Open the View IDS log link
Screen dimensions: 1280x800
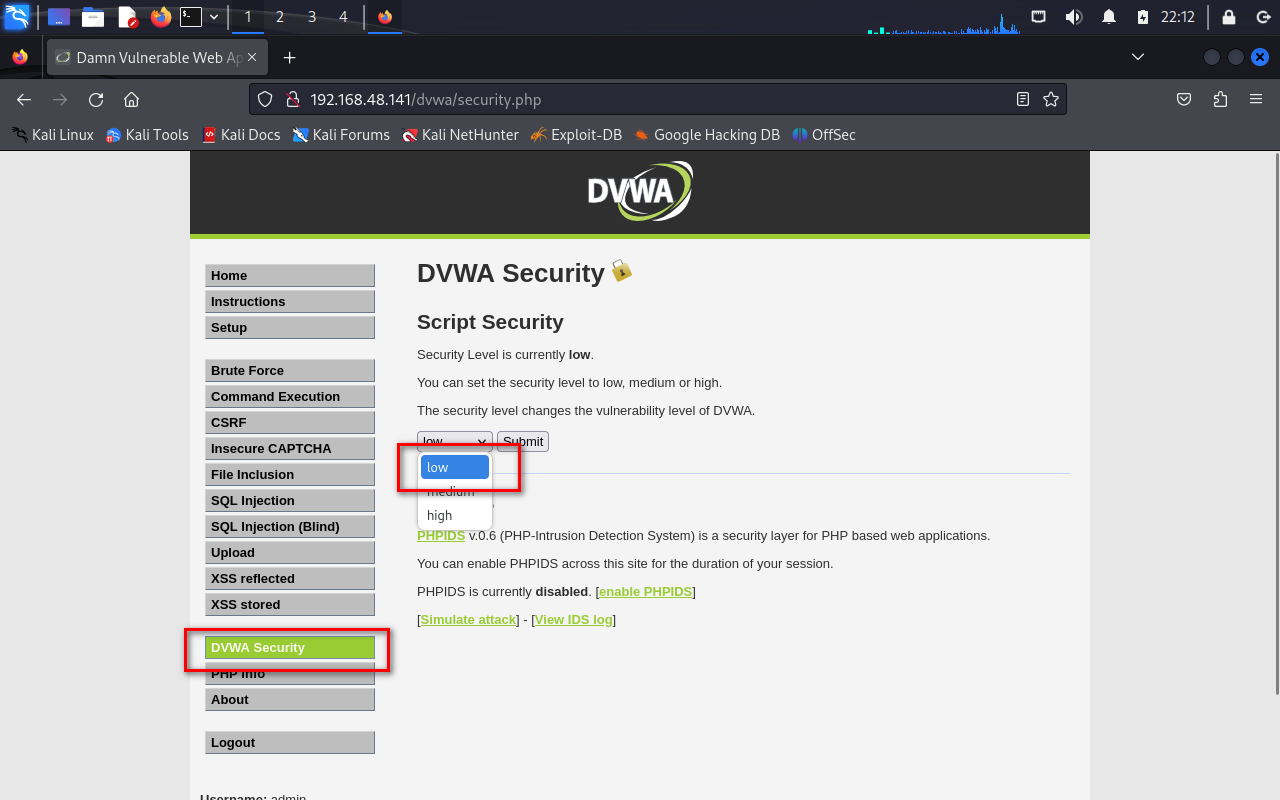pyautogui.click(x=573, y=619)
